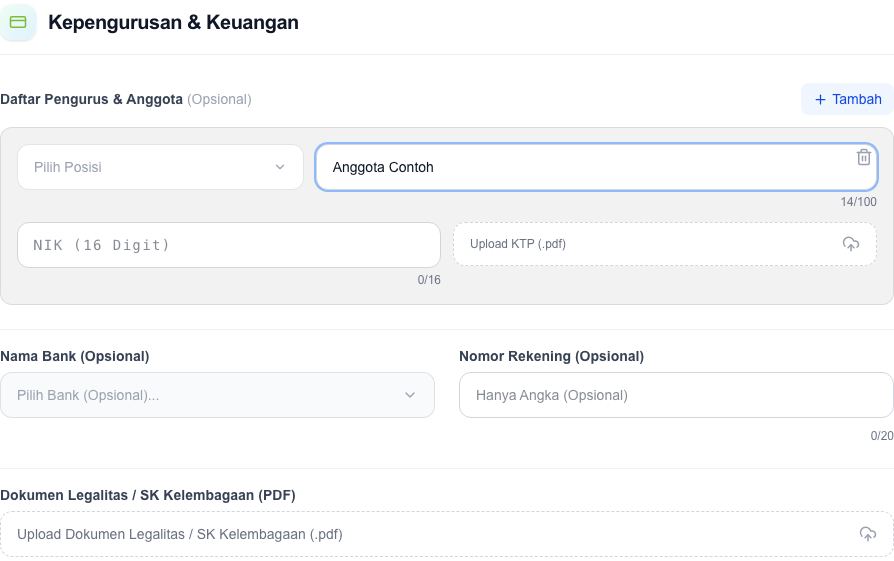Click the Nomor Rekening (Opsional) label
The height and width of the screenshot is (561, 894).
pos(551,356)
